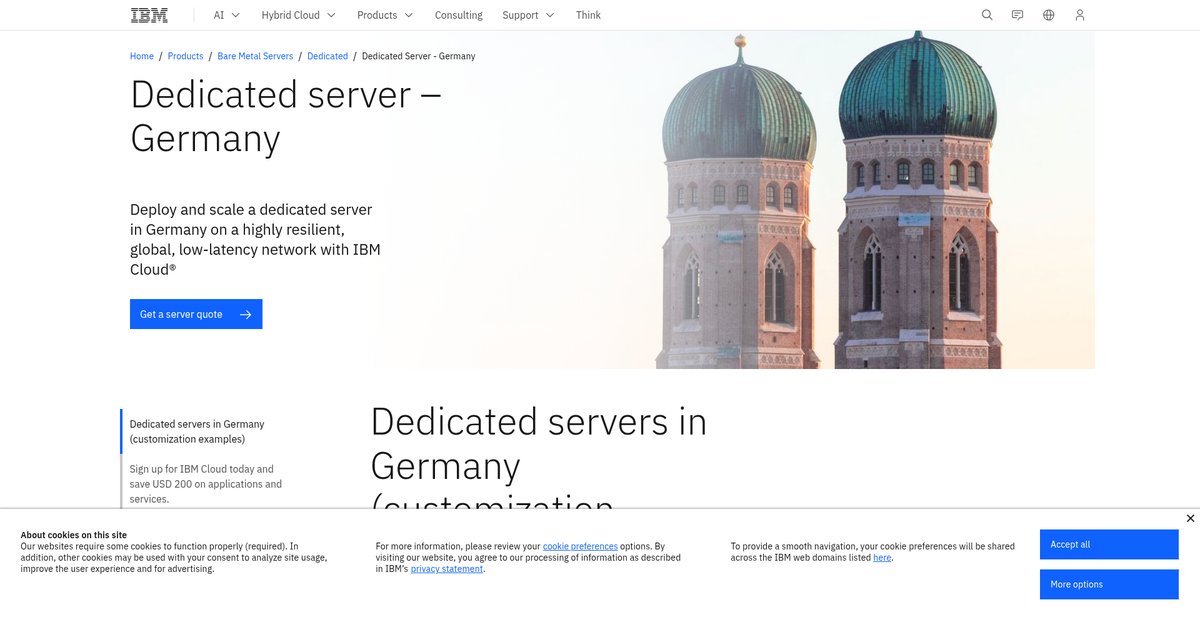Open the Consulting menu item
This screenshot has width=1200, height=620.
pos(459,15)
